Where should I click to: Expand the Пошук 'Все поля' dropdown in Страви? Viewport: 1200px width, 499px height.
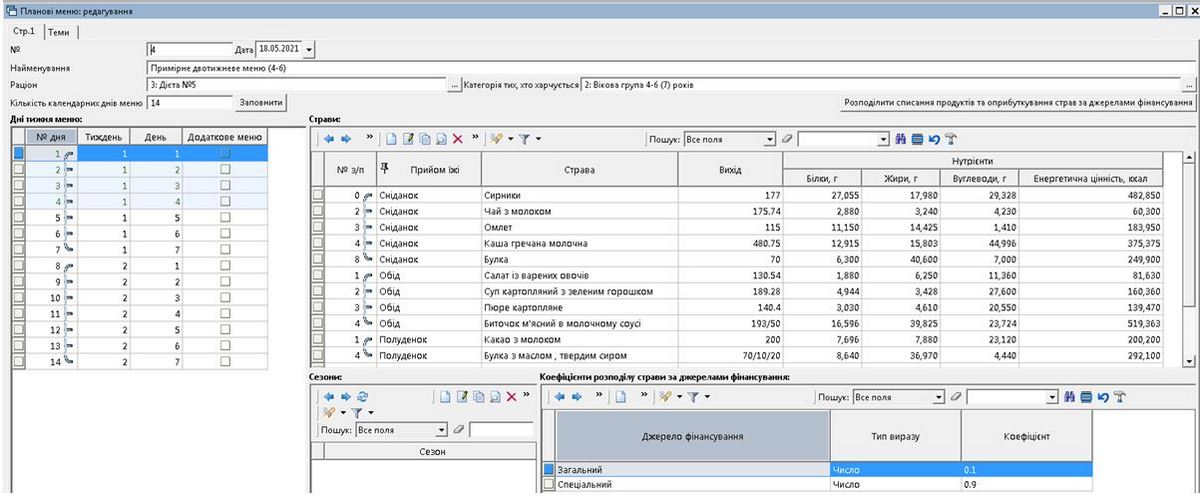(769, 140)
